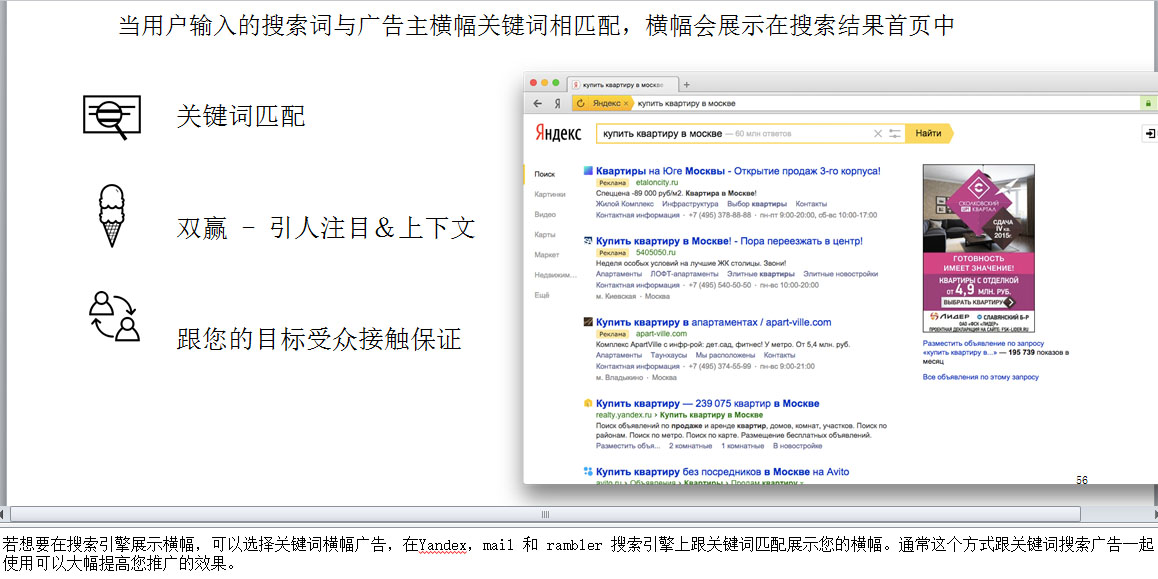This screenshot has height=579, width=1158.
Task: Click the favicon of the etaloncity.ru result
Action: tap(588, 171)
